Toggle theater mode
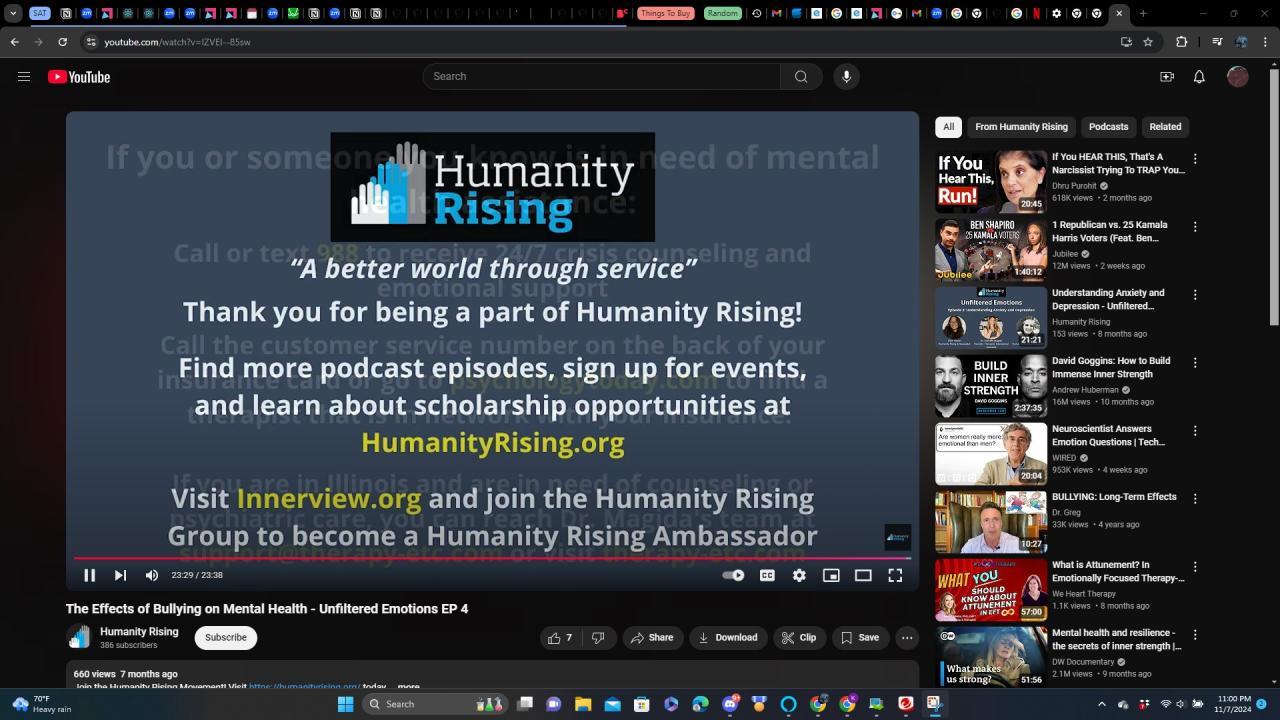Screen dimensions: 1280x720 click(x=863, y=575)
